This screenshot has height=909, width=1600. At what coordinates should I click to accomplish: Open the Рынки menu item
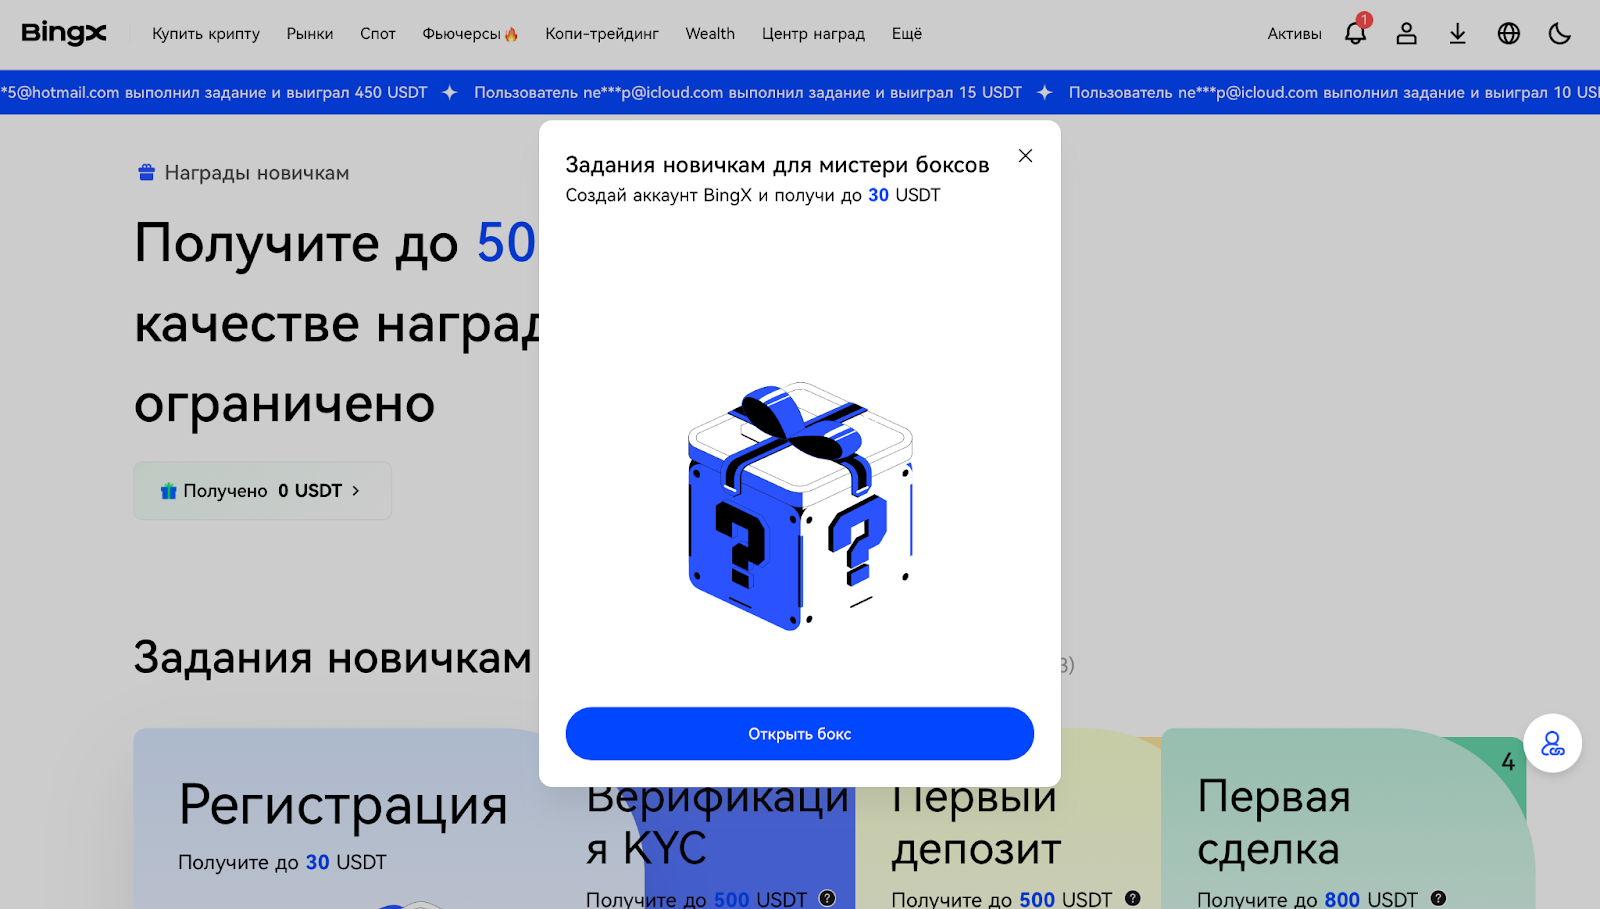point(310,34)
